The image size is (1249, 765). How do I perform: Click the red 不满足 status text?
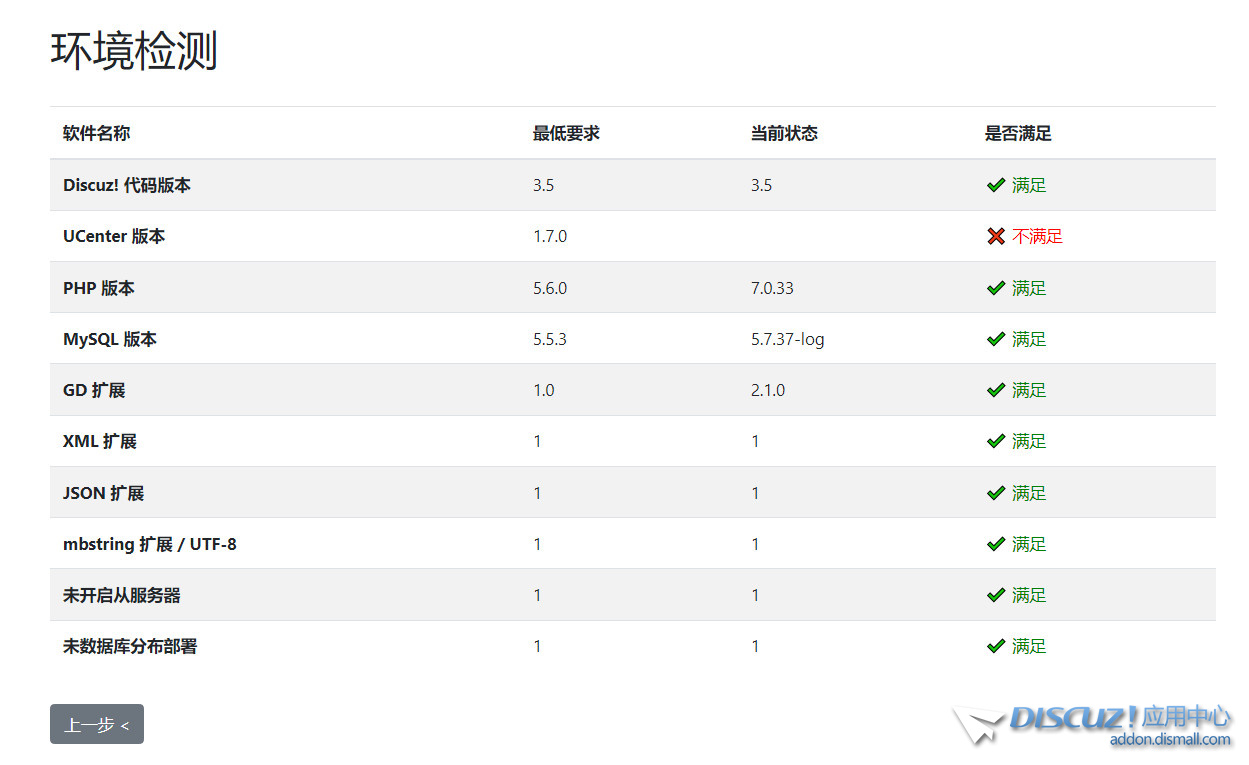tap(1037, 237)
